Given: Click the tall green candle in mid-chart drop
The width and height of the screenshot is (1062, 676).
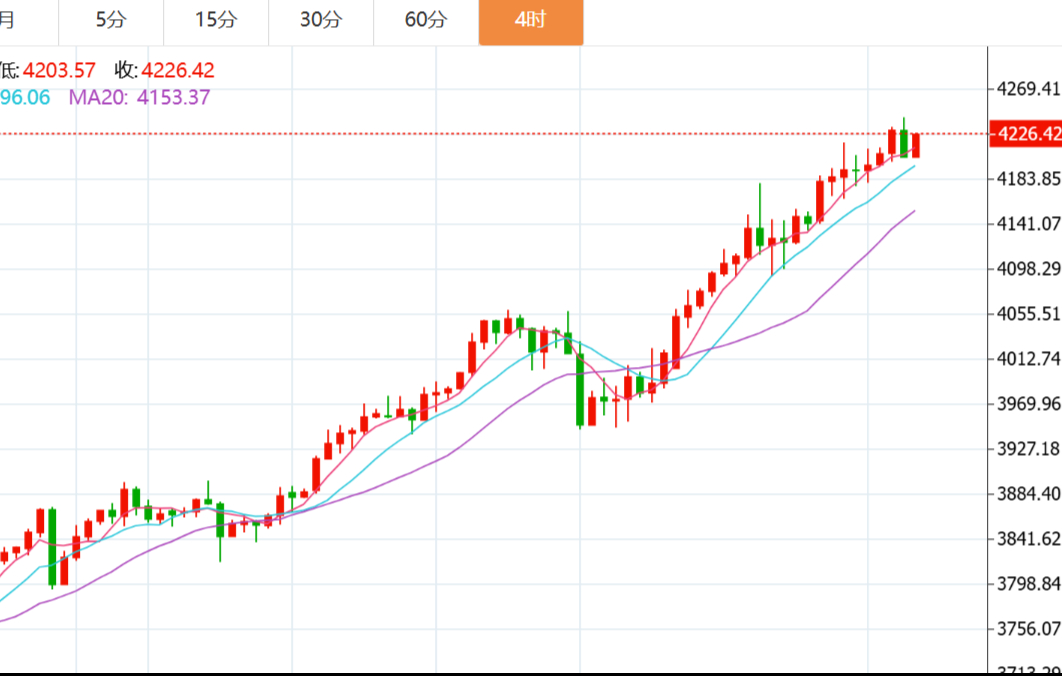Looking at the screenshot, I should 580,390.
